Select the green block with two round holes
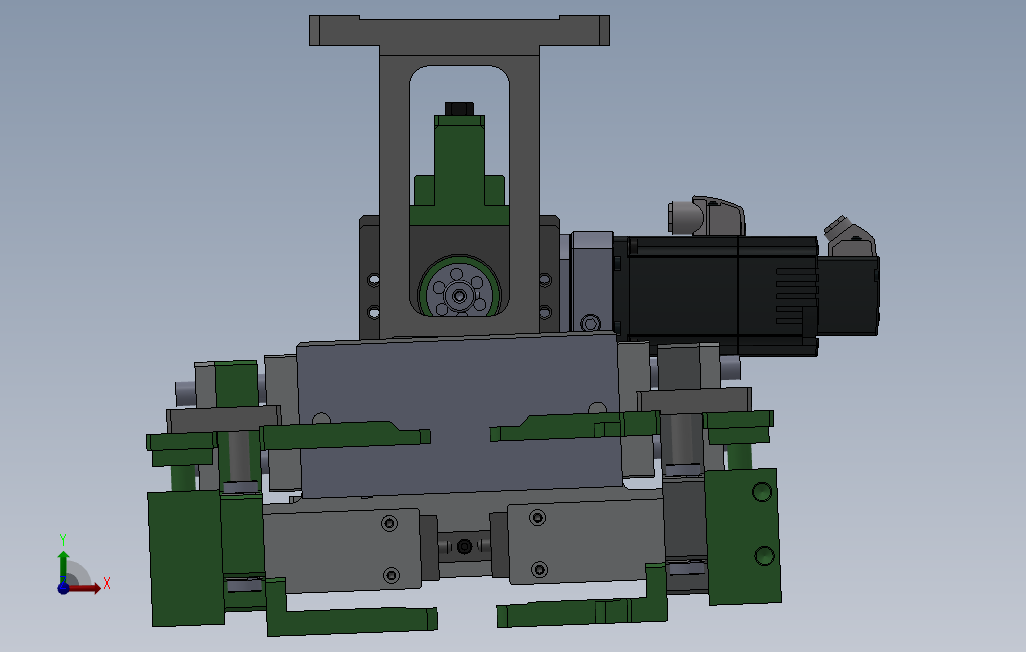 (x=744, y=536)
